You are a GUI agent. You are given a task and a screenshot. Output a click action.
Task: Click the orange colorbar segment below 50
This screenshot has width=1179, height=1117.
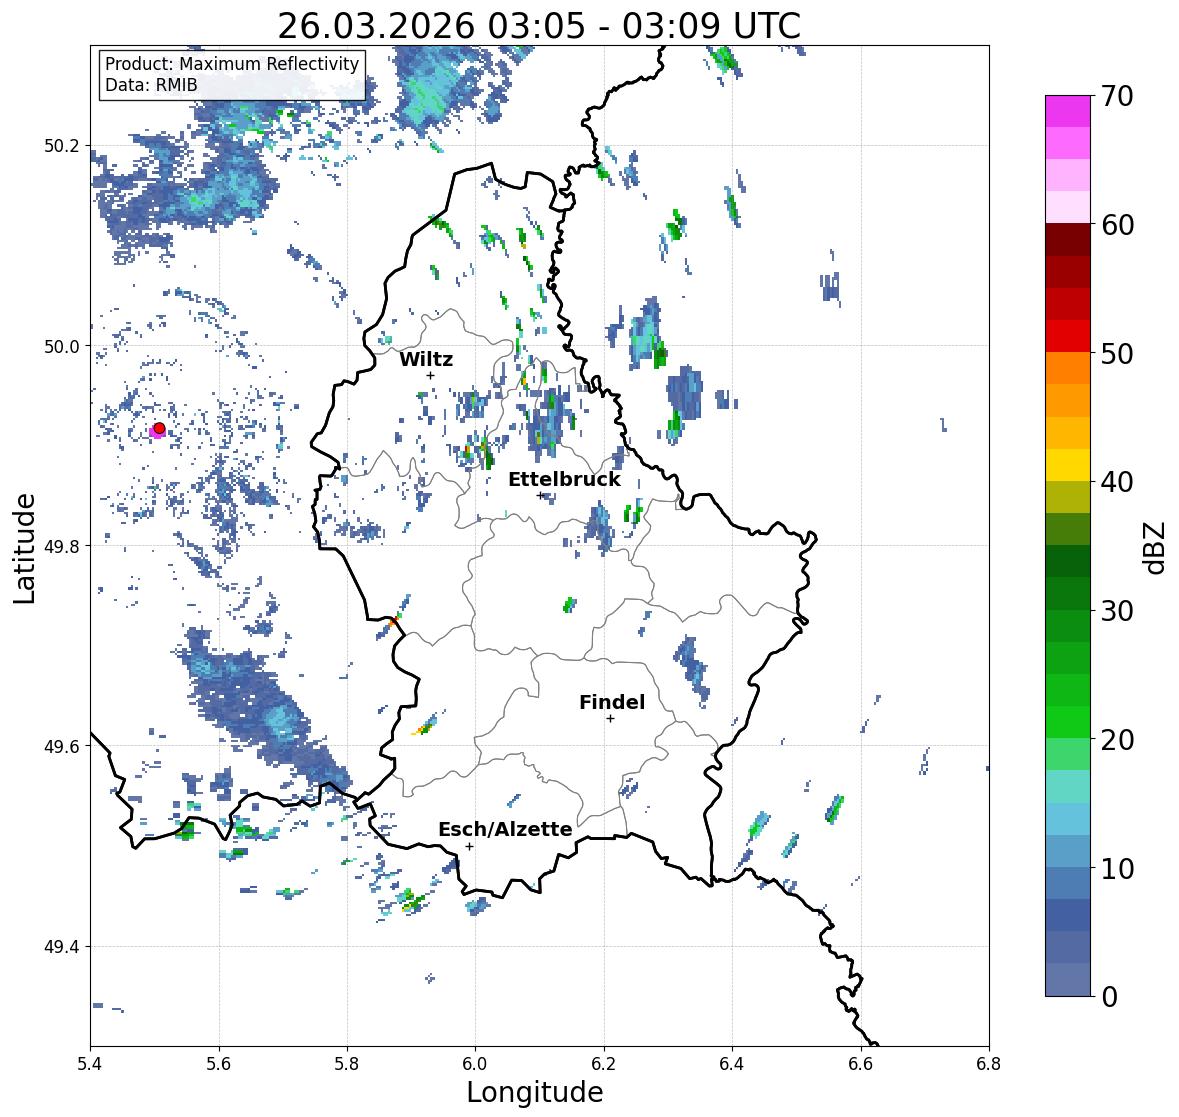[x=1068, y=368]
